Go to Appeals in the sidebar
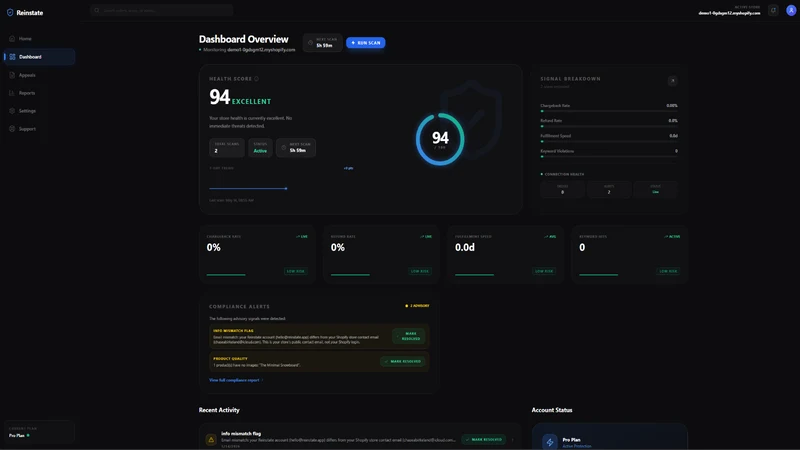The width and height of the screenshot is (800, 450). click(40, 75)
